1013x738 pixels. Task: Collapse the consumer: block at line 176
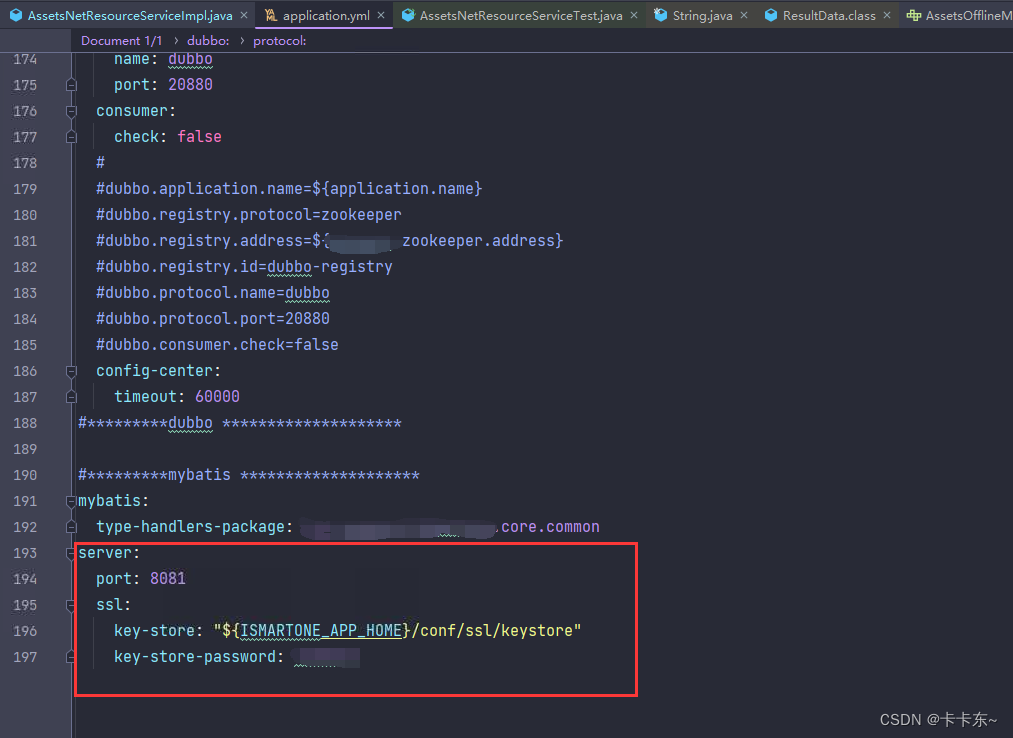click(x=71, y=111)
